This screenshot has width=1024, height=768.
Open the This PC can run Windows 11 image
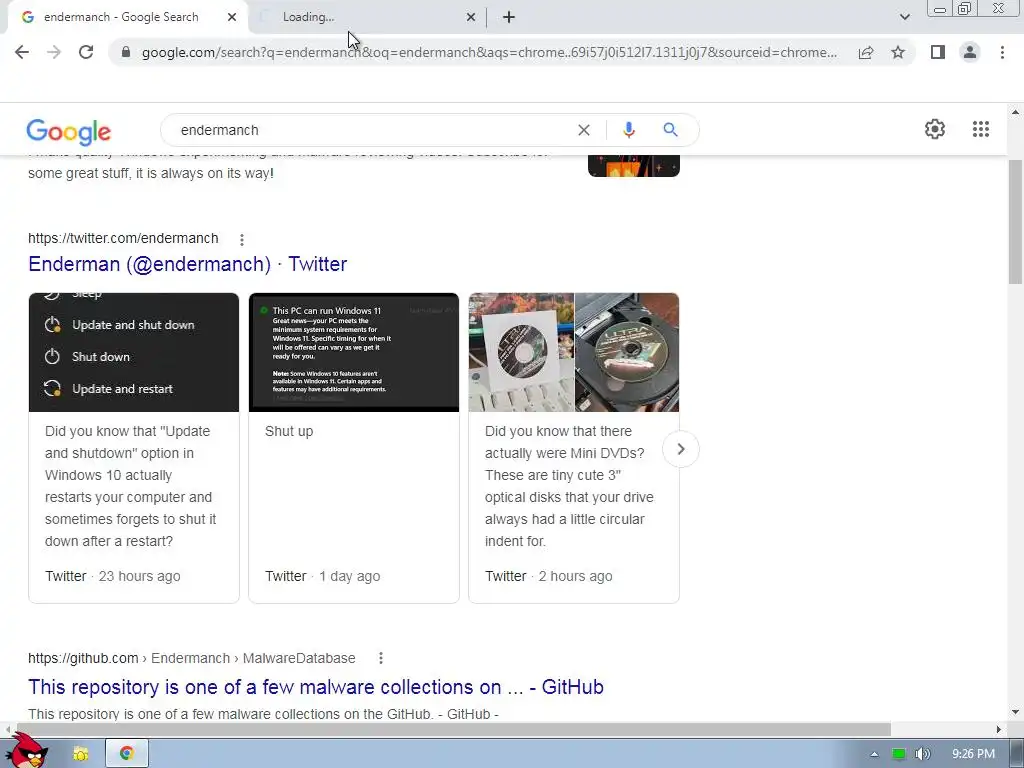(354, 352)
